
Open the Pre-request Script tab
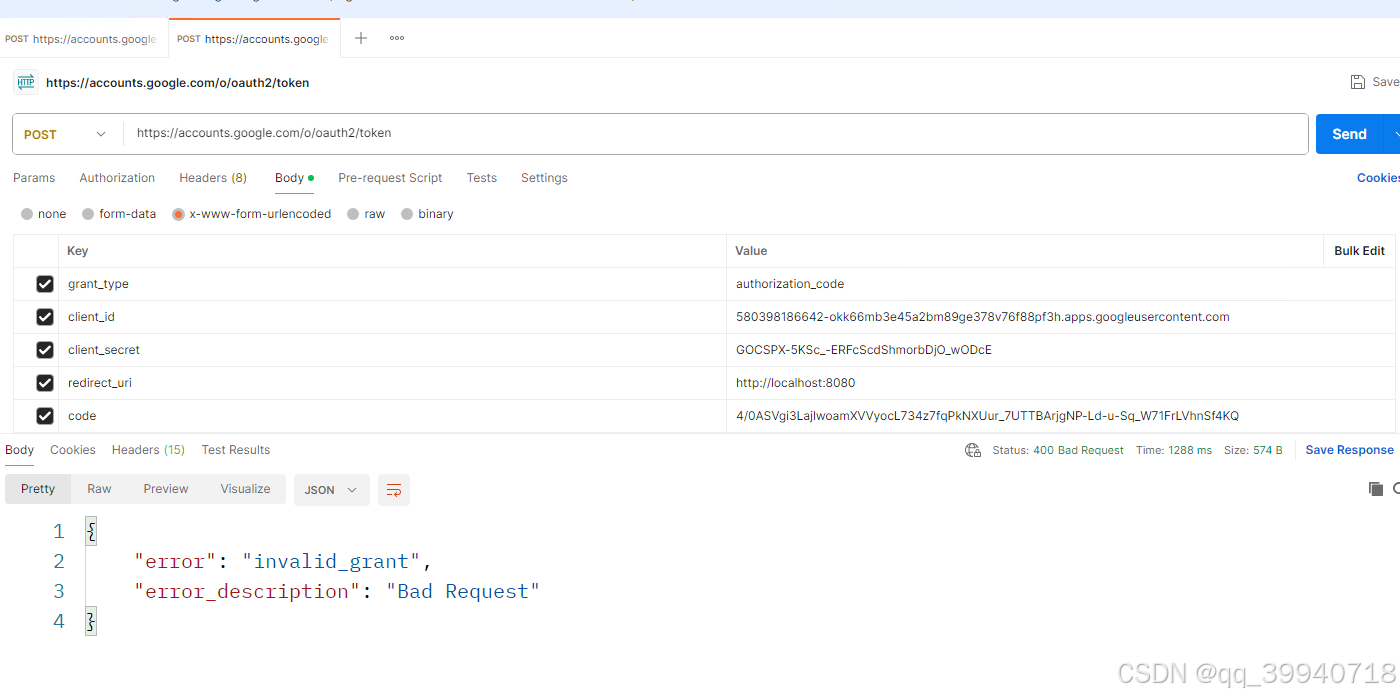click(x=390, y=178)
